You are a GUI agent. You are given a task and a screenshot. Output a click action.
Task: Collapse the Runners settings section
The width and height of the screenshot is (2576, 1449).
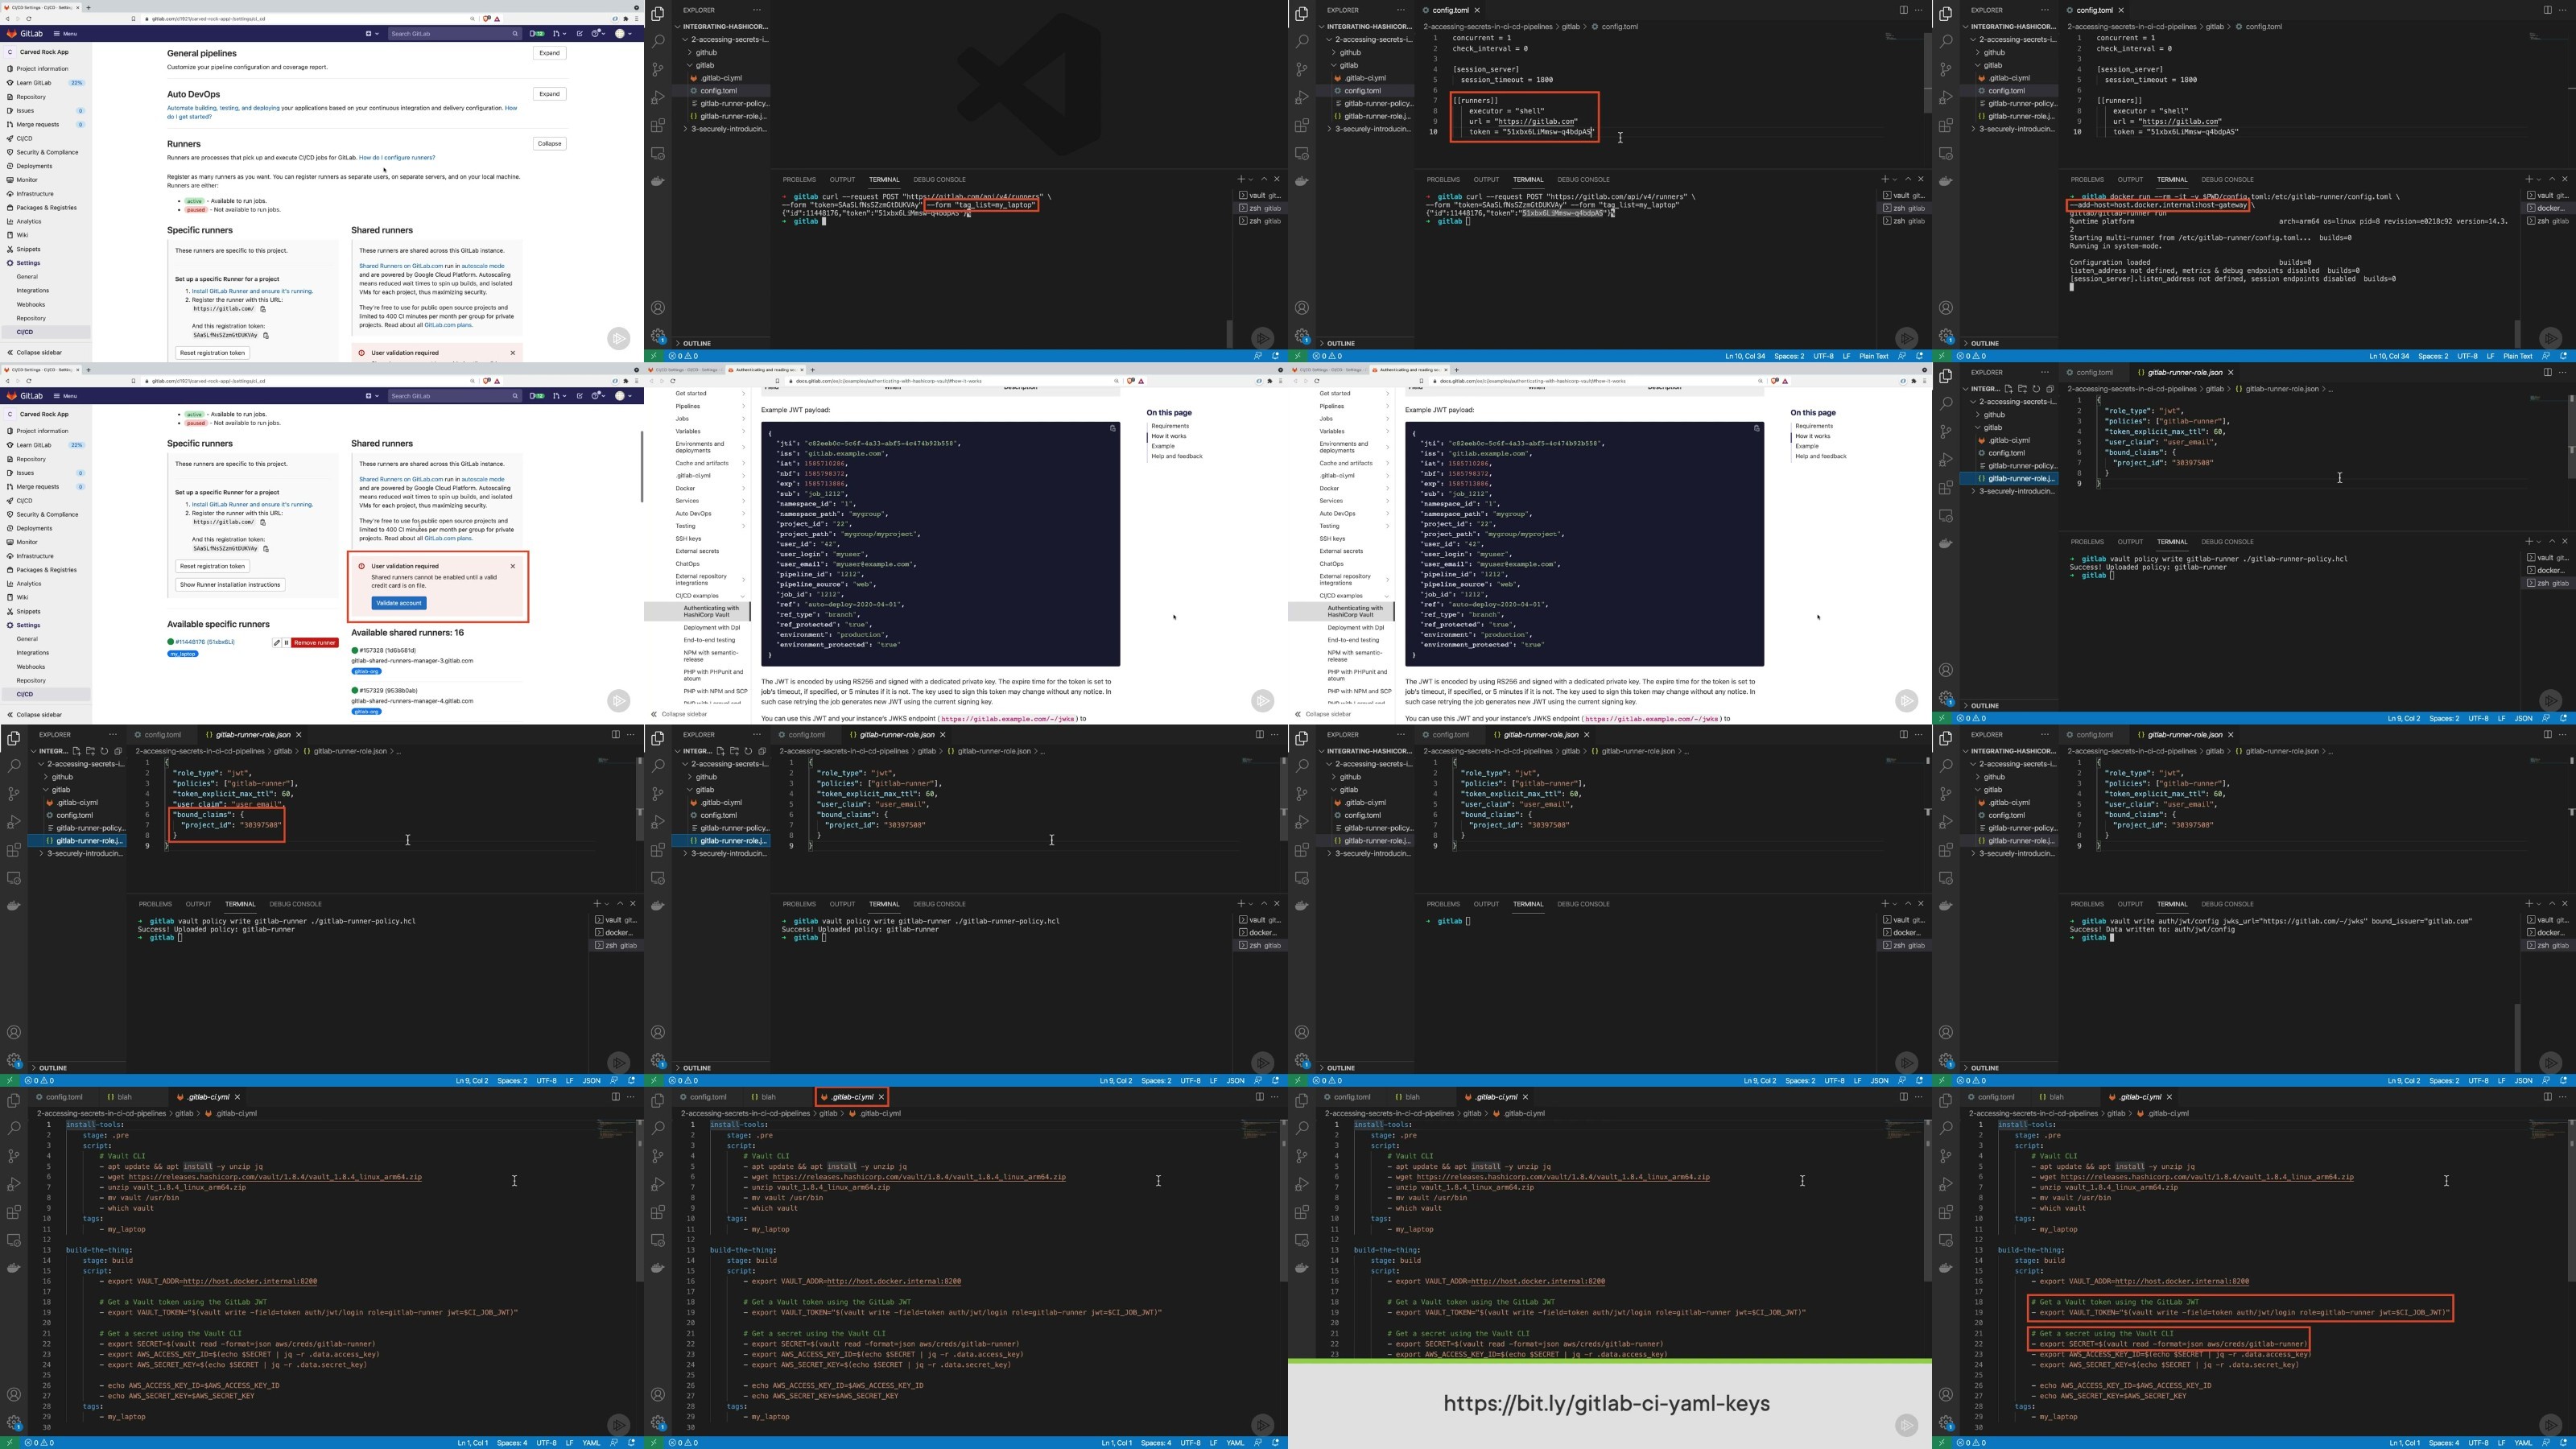[x=549, y=144]
